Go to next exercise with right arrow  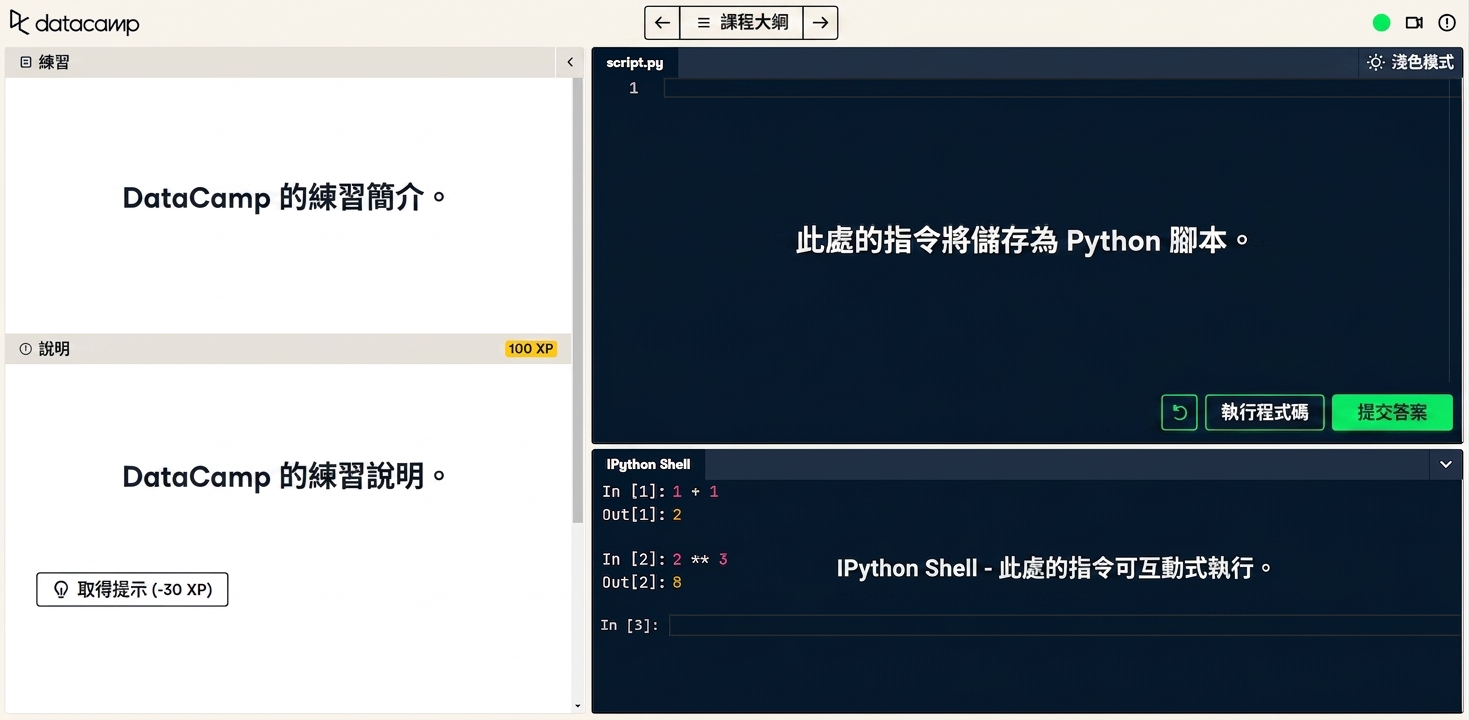tap(820, 22)
